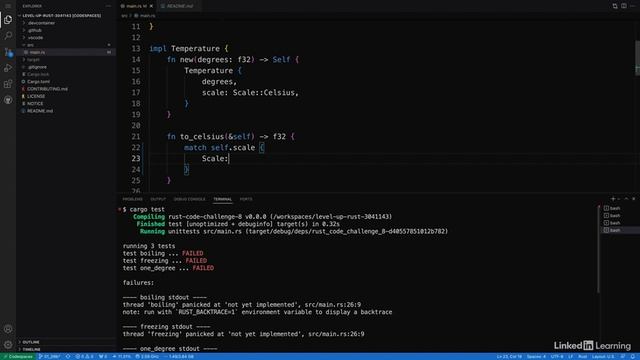Click the git branch status item
The height and width of the screenshot is (360, 640).
pos(50,356)
